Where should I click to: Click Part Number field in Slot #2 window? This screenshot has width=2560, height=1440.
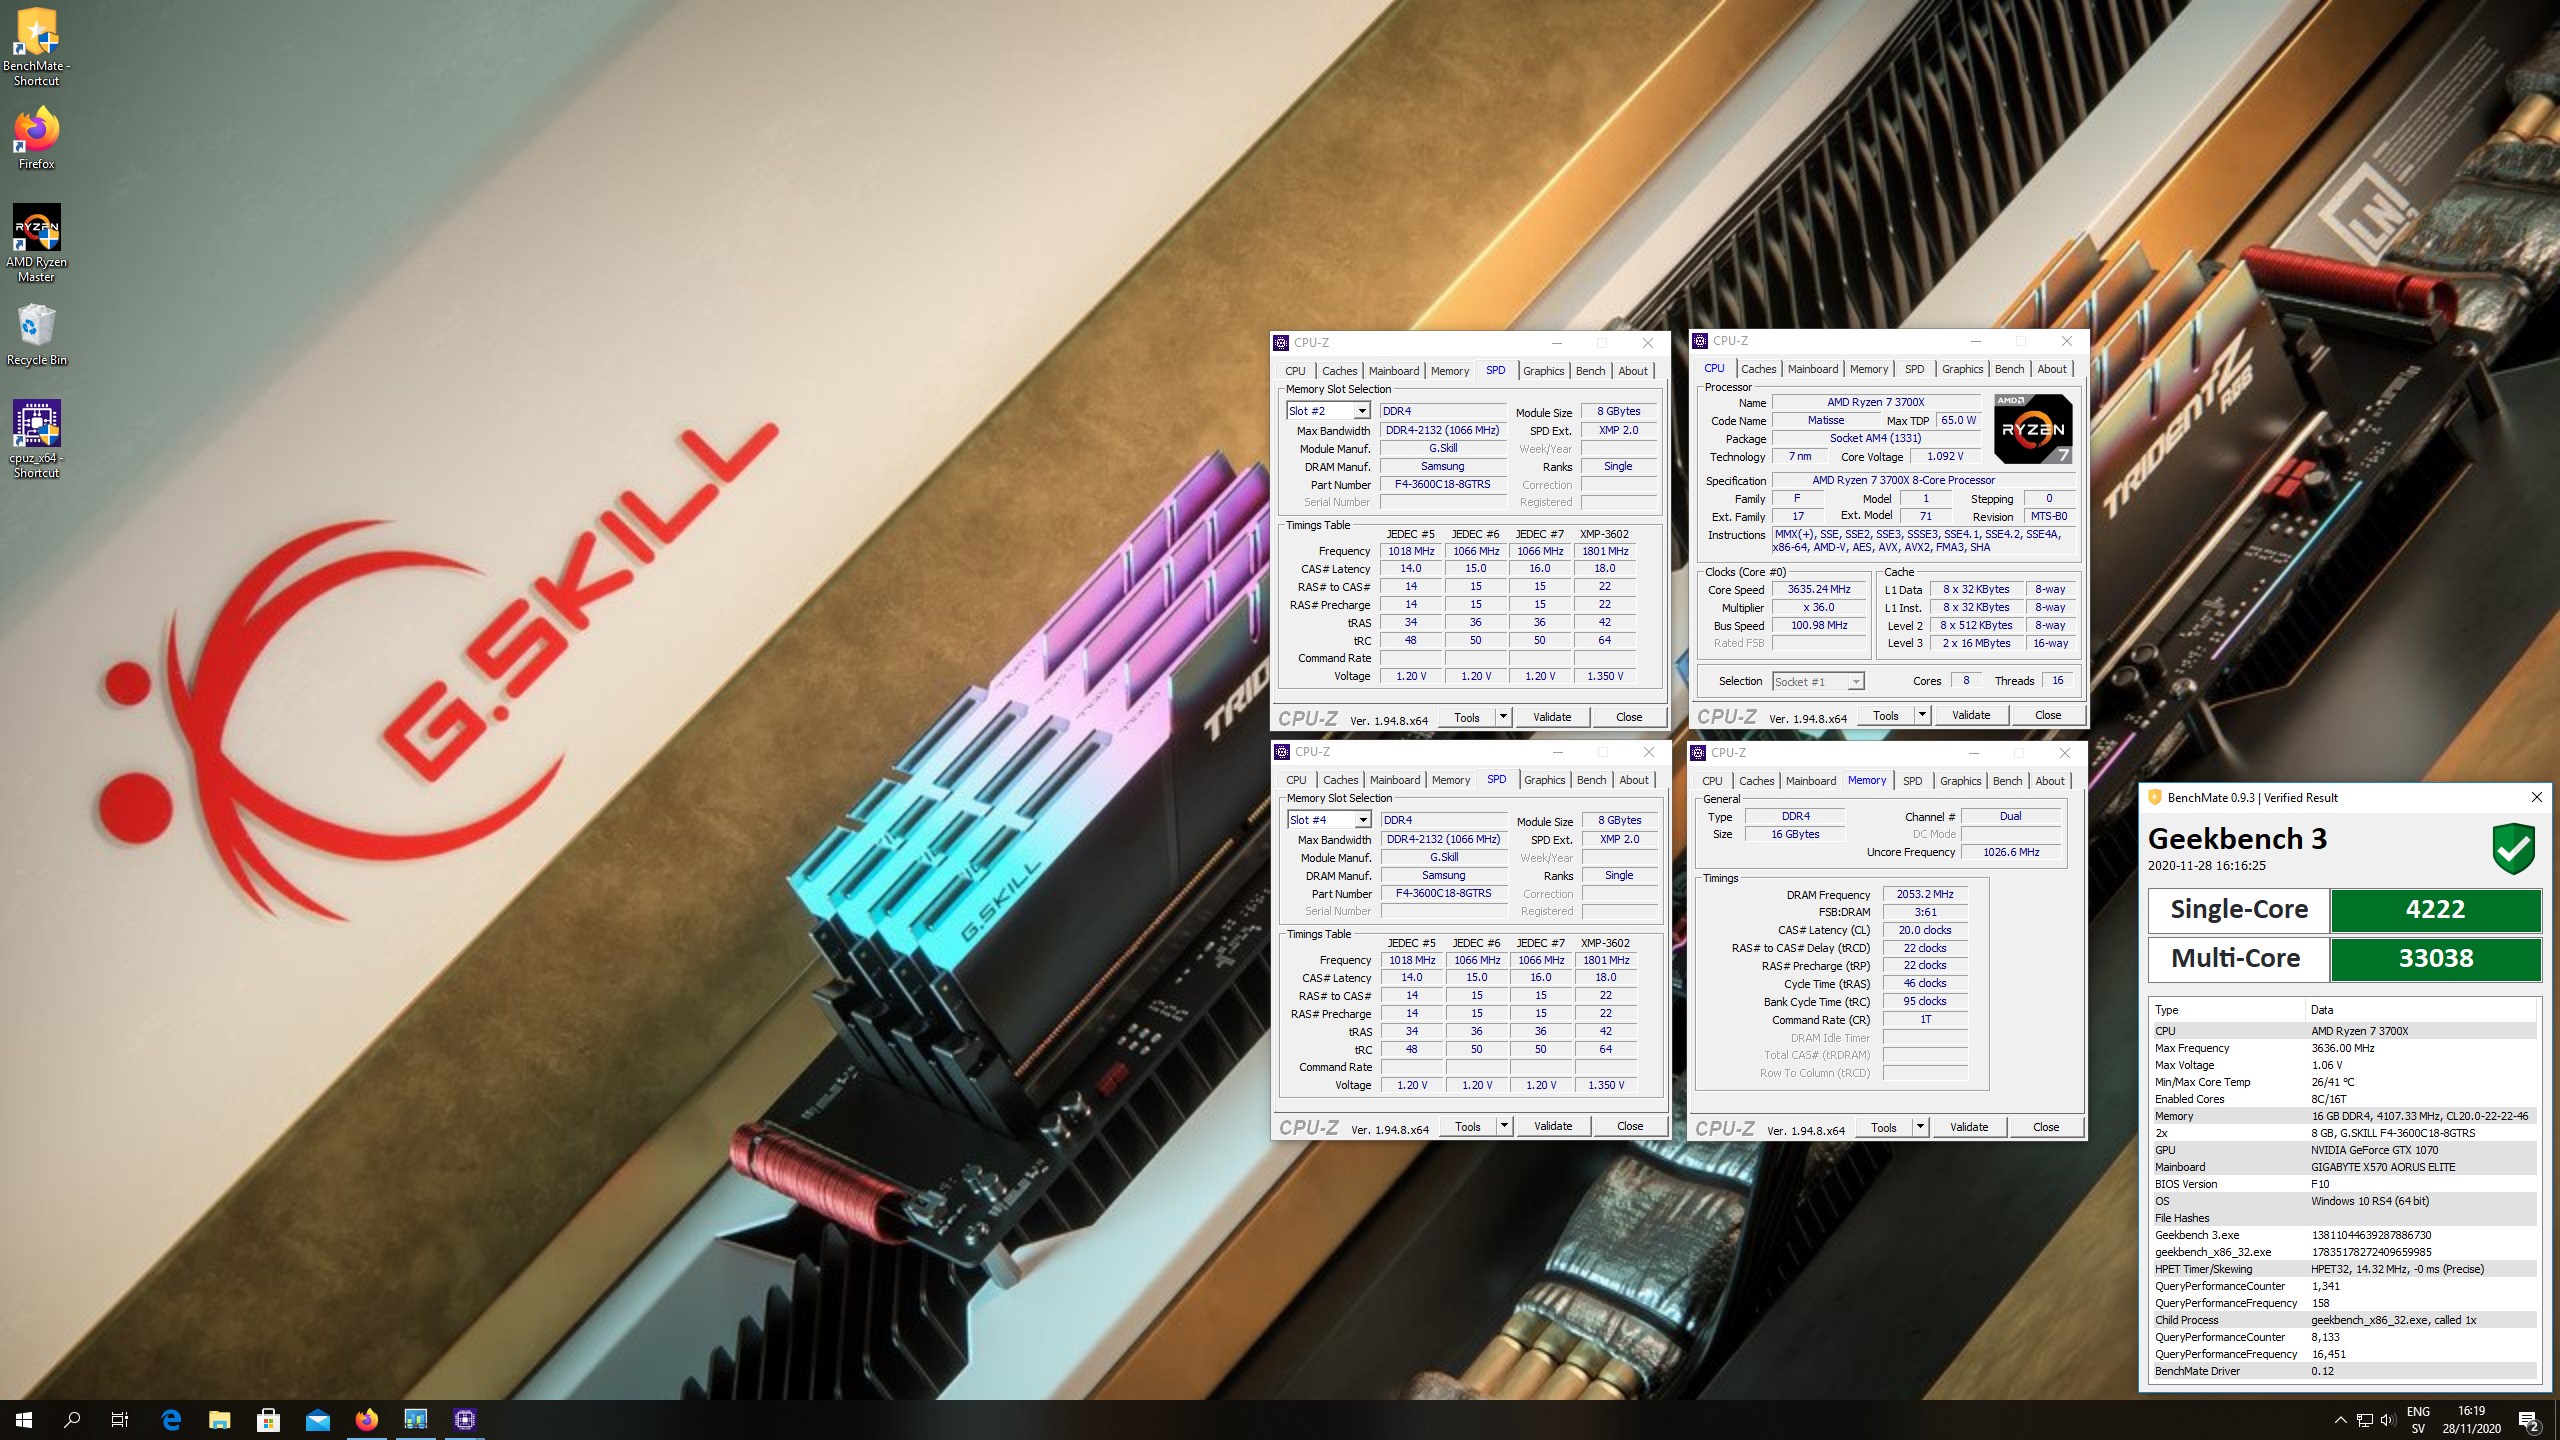(1443, 484)
